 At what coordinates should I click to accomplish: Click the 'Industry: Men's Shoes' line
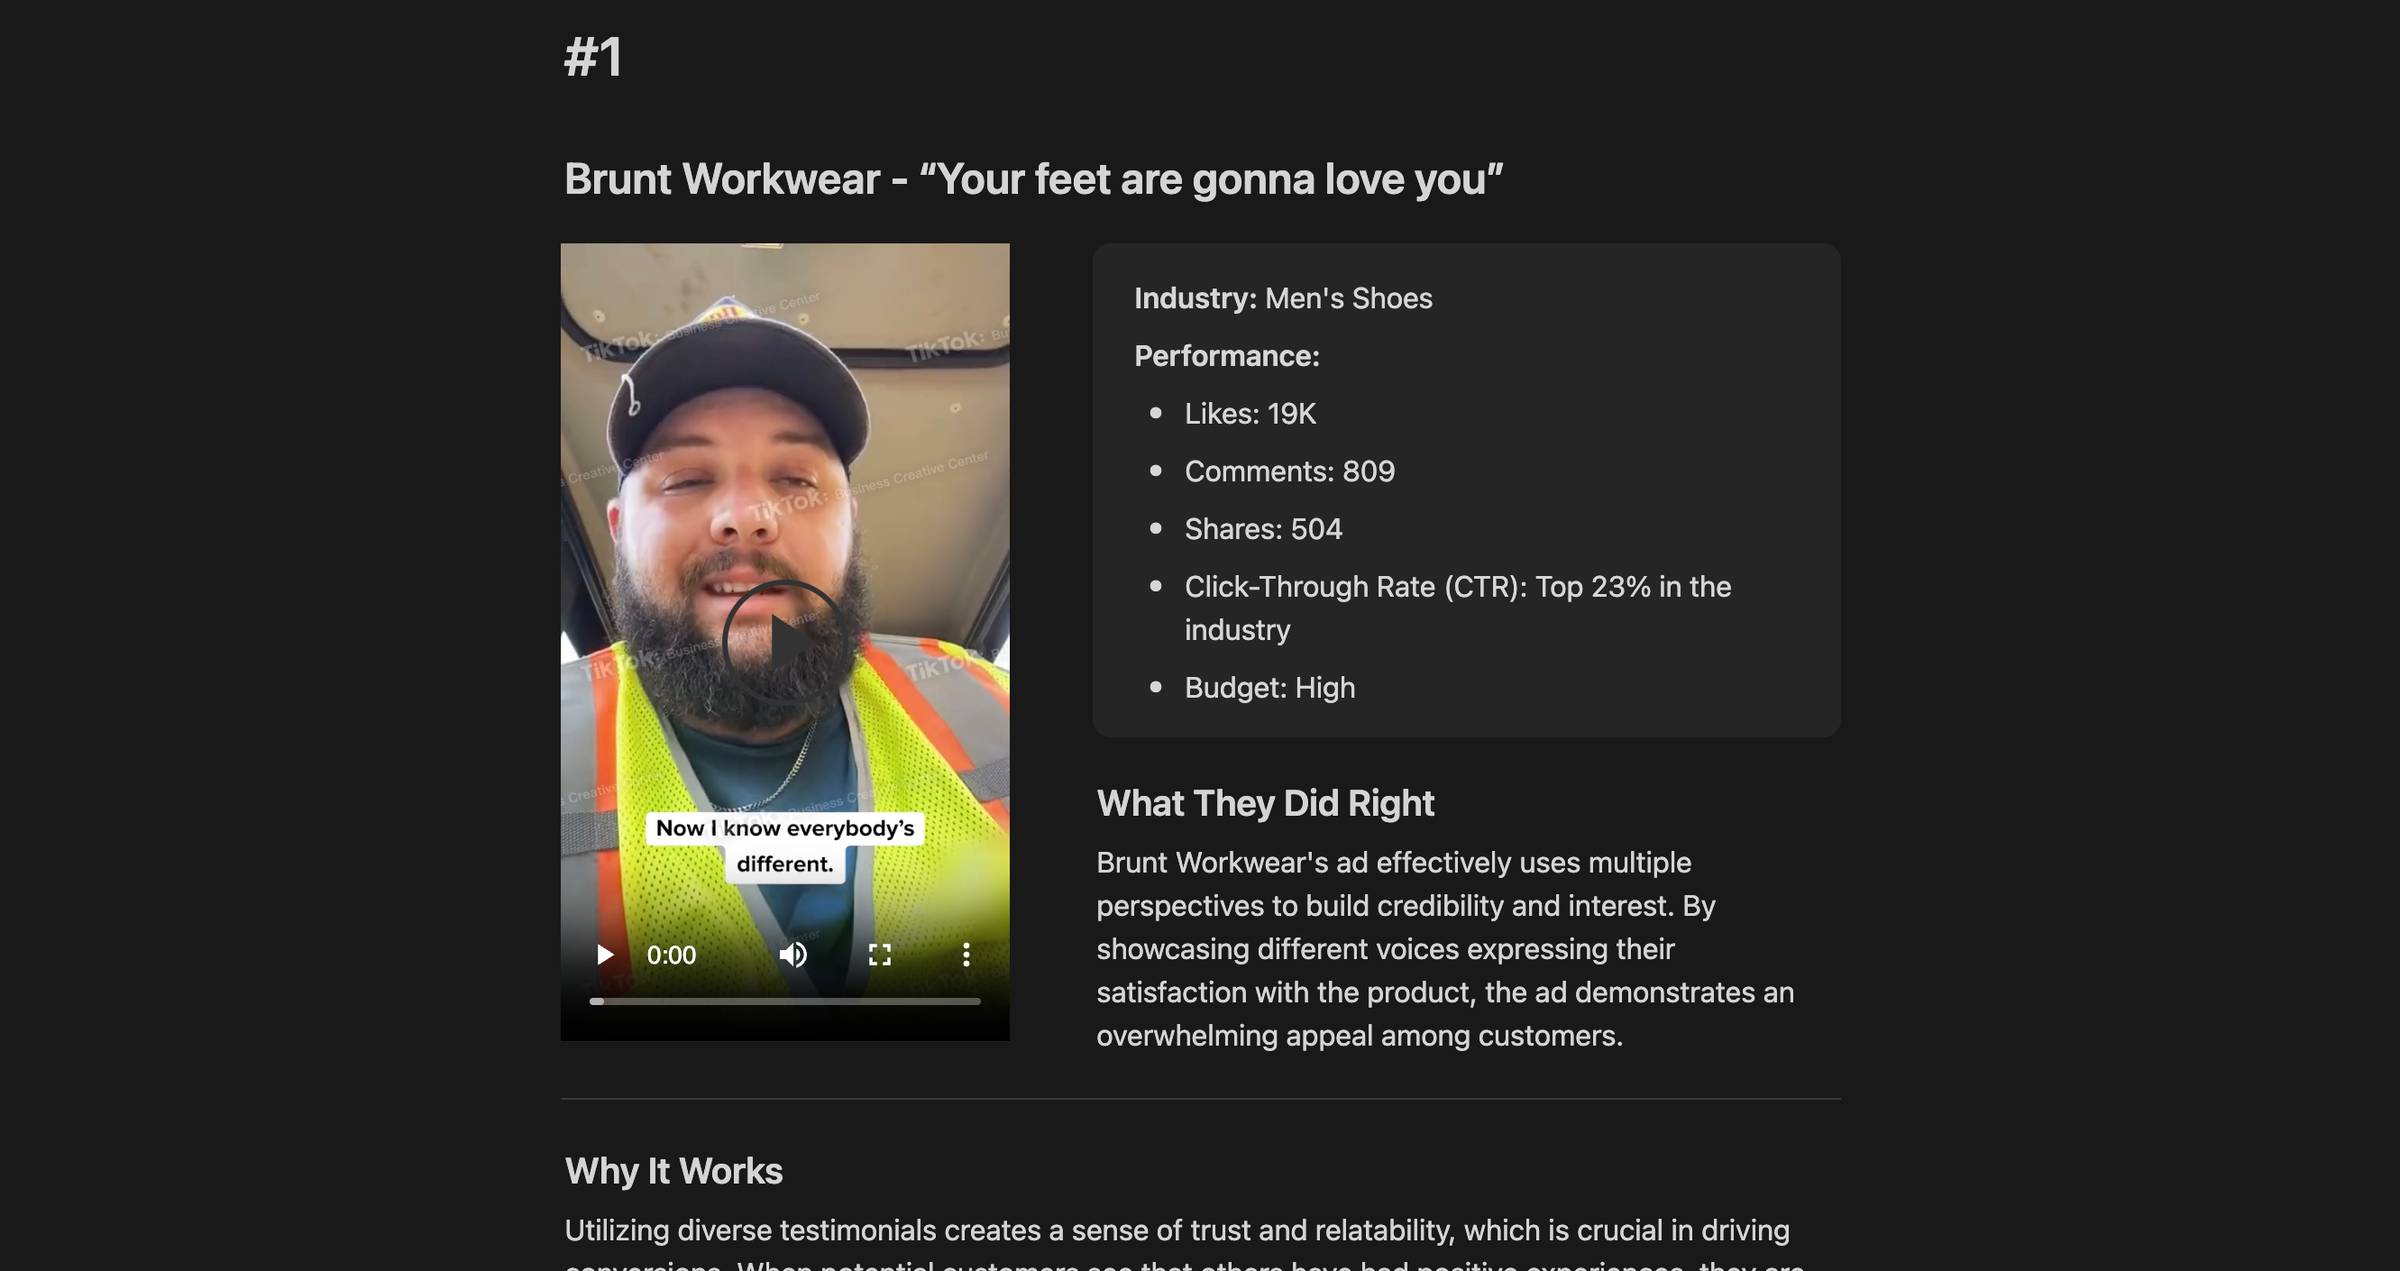pyautogui.click(x=1283, y=298)
